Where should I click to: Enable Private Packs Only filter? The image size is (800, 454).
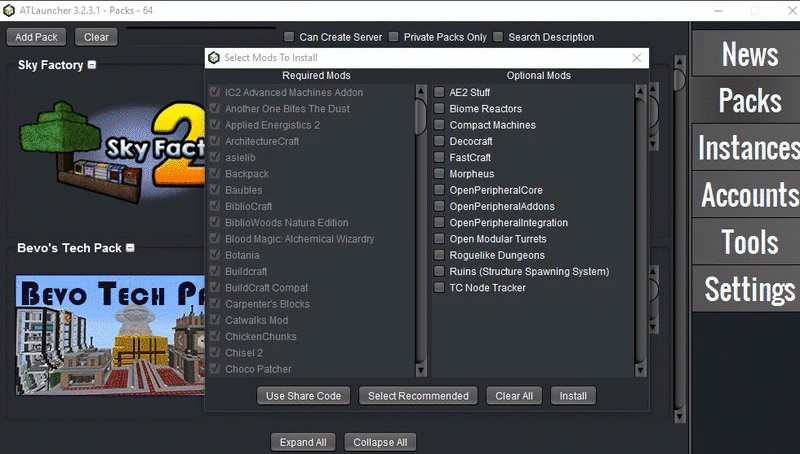(x=393, y=37)
